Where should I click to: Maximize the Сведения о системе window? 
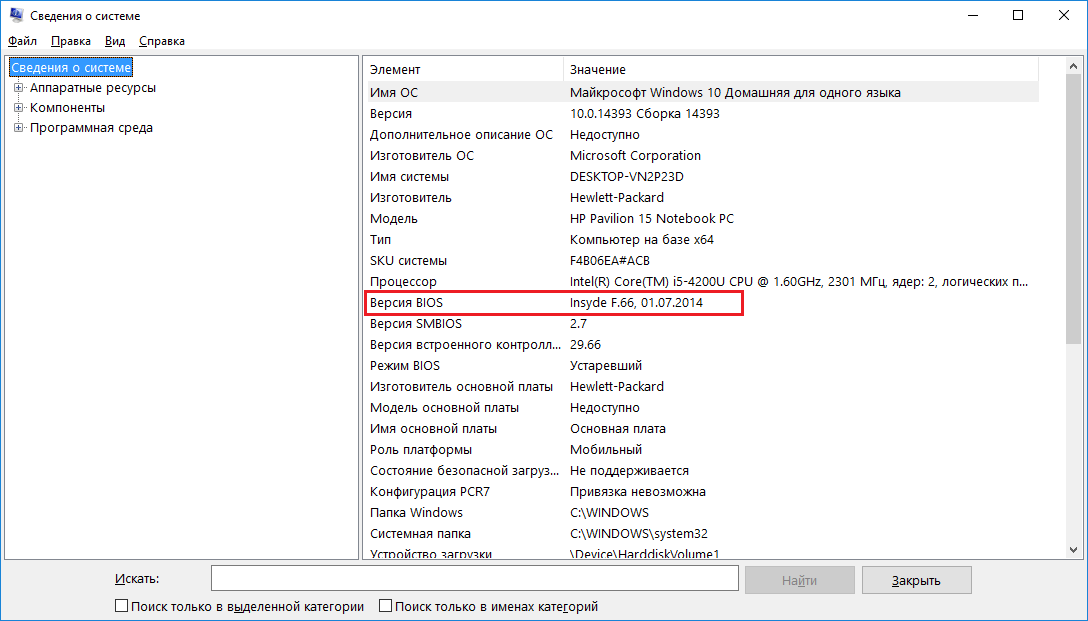tap(1018, 15)
